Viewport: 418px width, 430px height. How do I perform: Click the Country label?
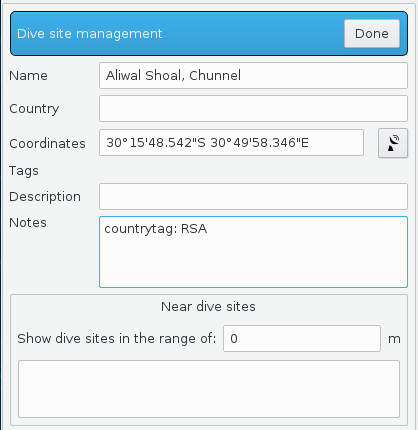pos(34,109)
